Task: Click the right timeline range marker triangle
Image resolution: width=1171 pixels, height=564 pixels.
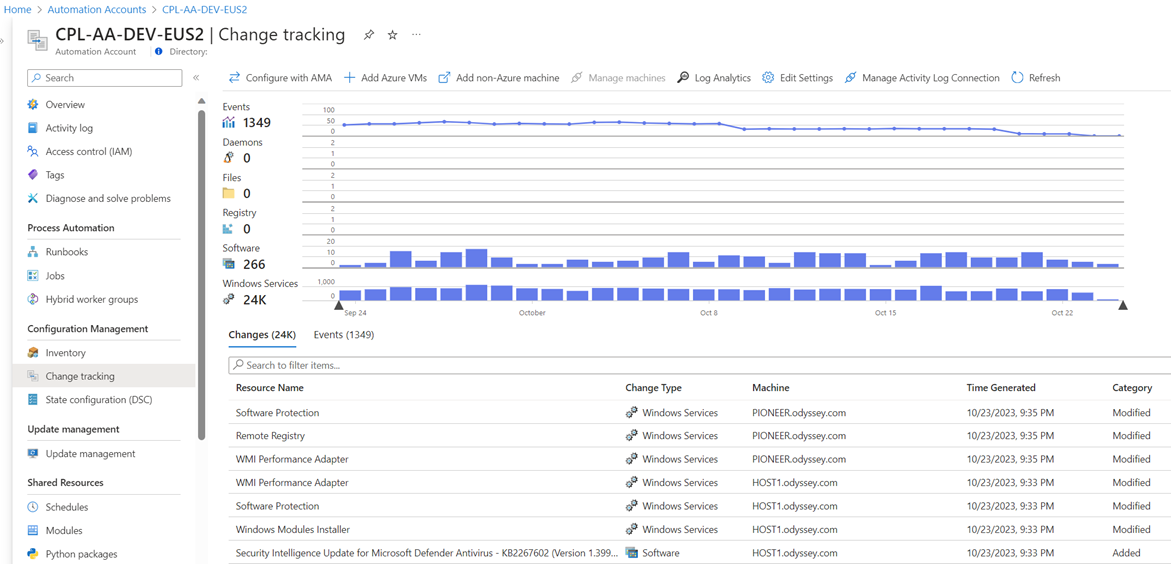Action: pyautogui.click(x=1123, y=305)
